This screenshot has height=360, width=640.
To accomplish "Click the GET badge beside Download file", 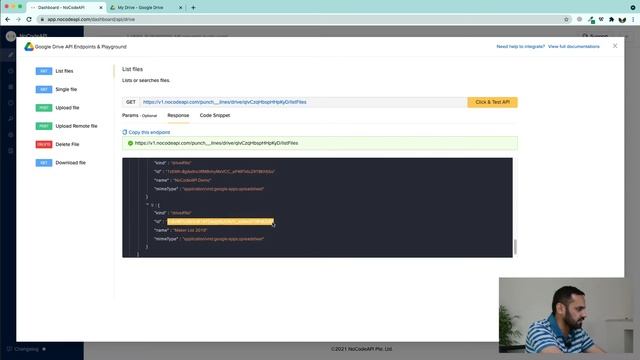I will pyautogui.click(x=44, y=163).
